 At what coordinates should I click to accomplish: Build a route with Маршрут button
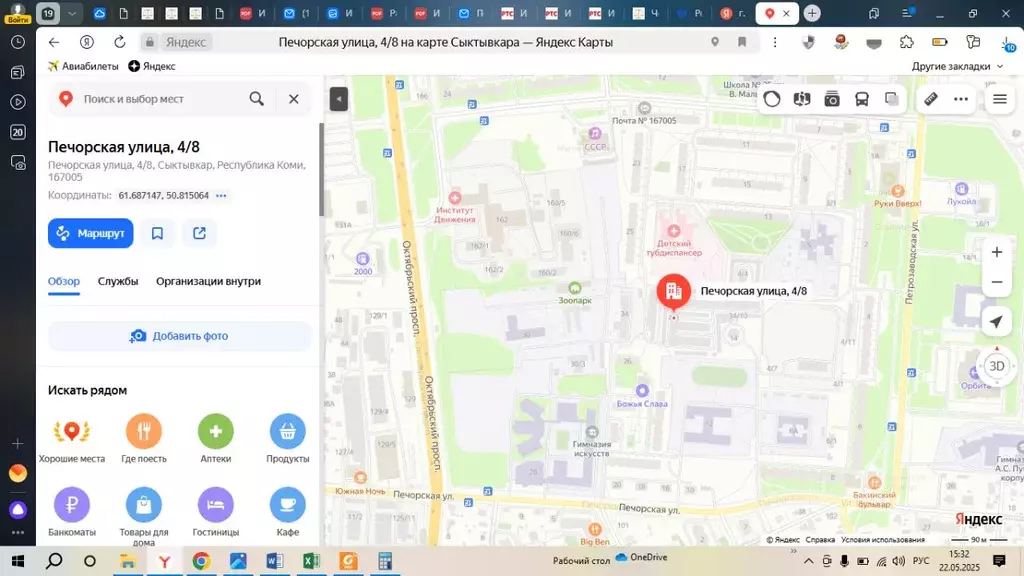tap(91, 233)
